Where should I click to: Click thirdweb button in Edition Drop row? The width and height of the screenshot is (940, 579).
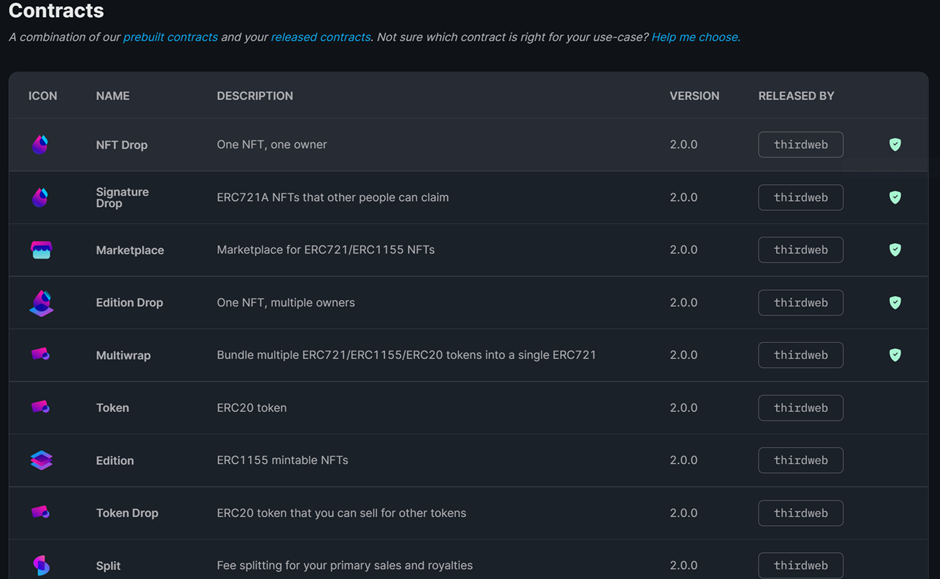[800, 303]
